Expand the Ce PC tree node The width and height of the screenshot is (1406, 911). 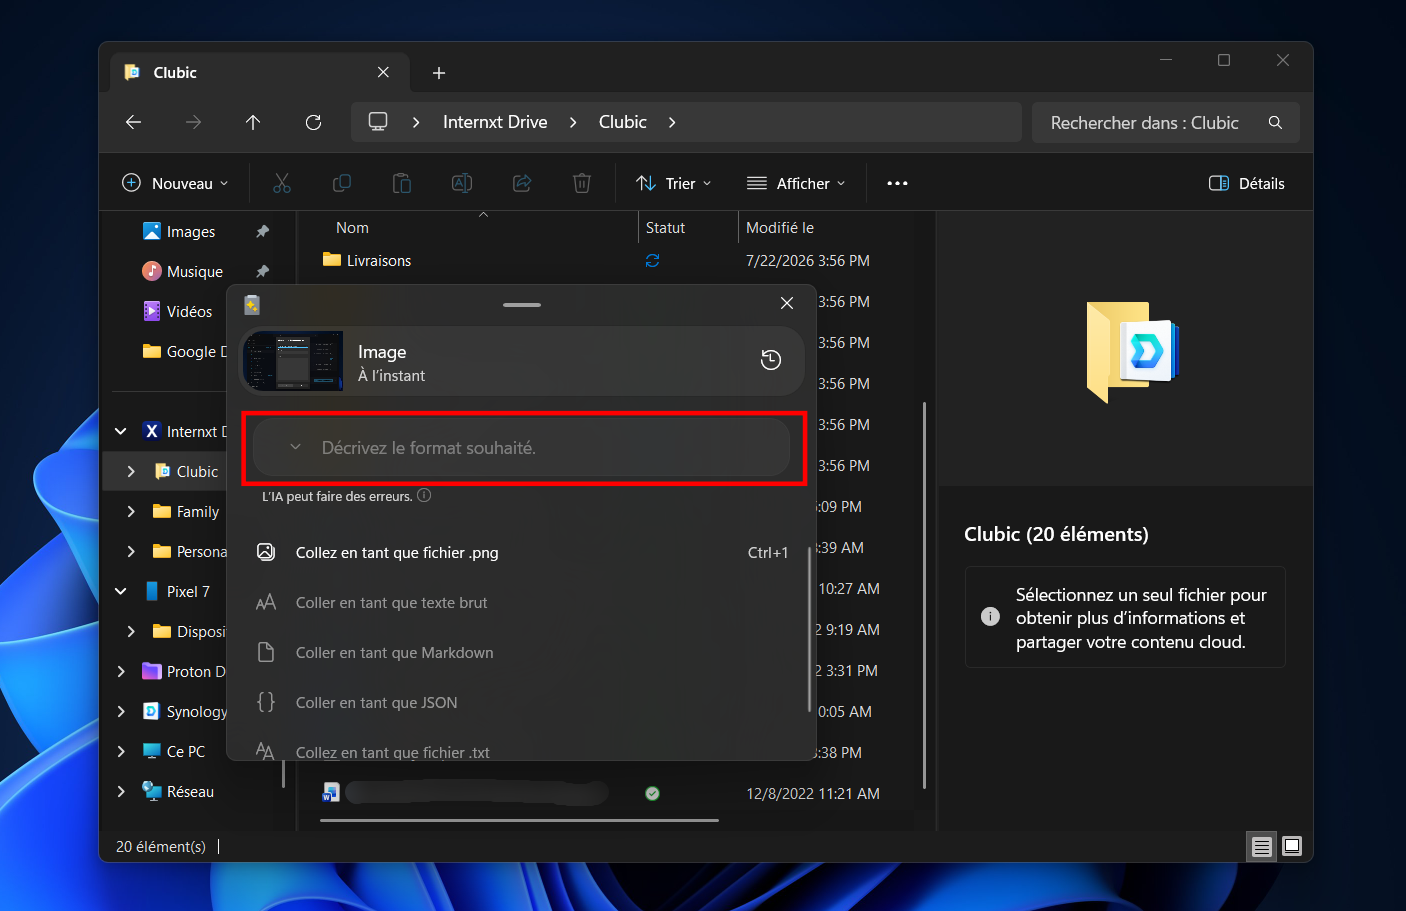(121, 751)
